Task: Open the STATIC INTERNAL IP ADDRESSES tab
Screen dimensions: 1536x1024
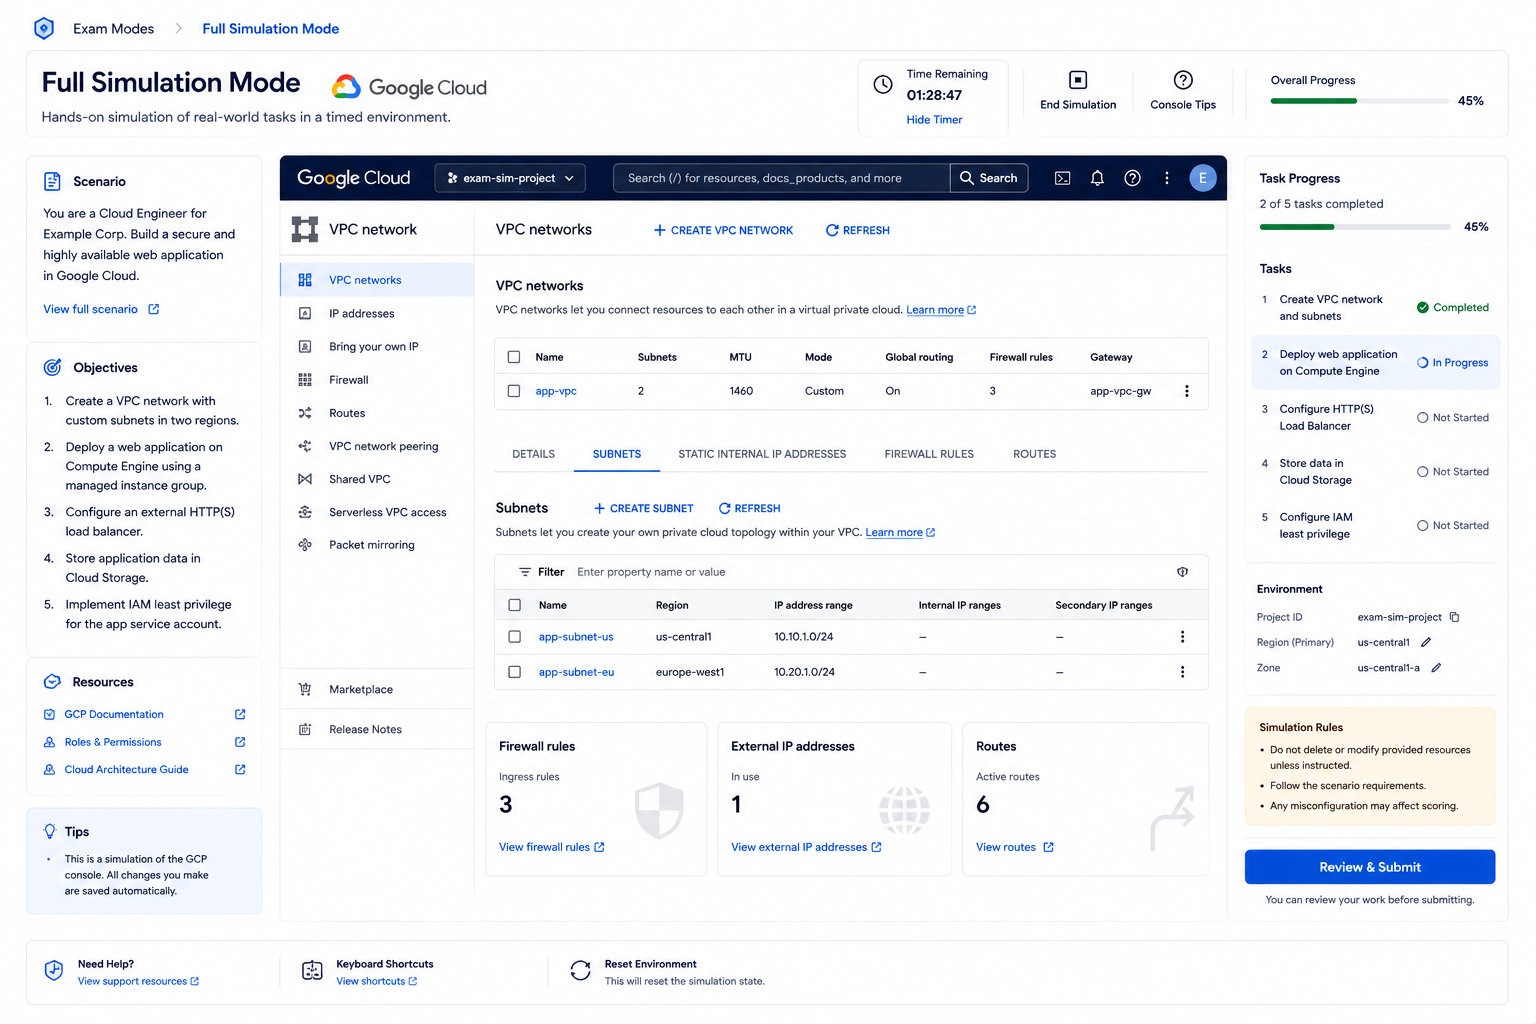Action: point(762,454)
